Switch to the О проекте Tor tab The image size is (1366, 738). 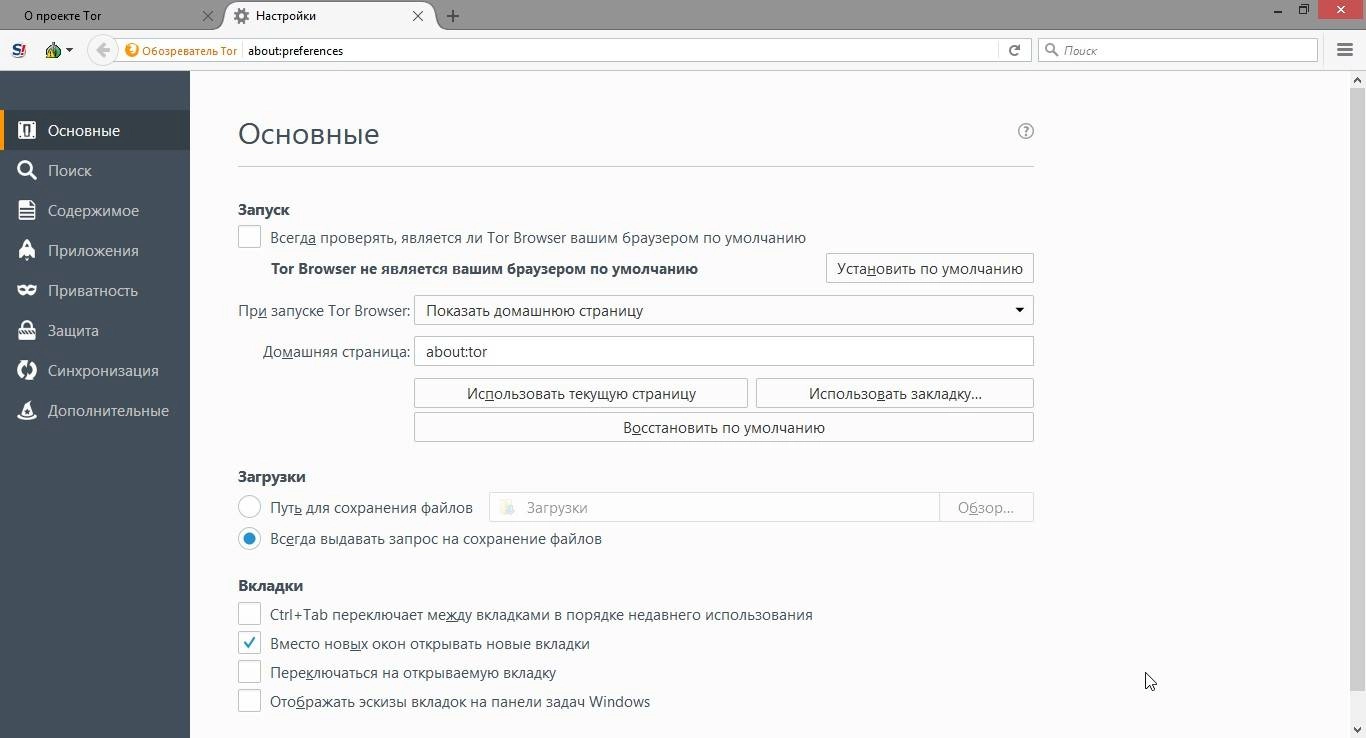coord(109,16)
